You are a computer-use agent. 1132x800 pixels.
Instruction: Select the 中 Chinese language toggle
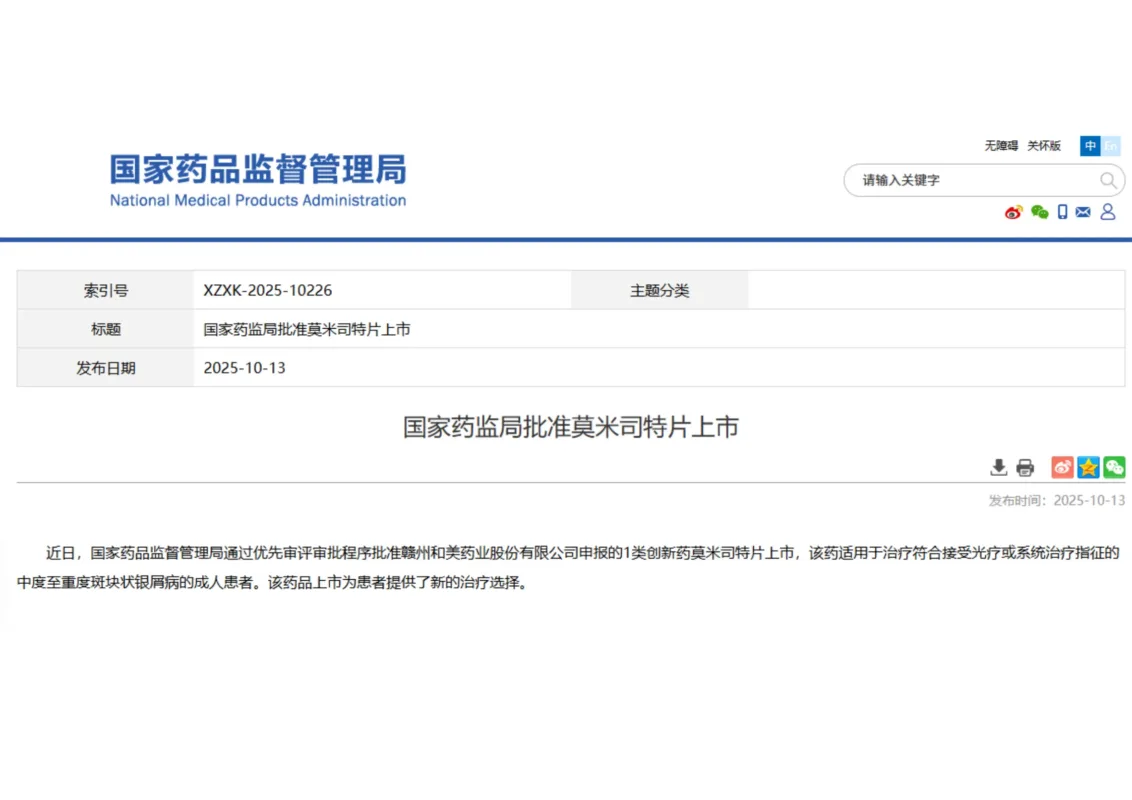(x=1089, y=146)
